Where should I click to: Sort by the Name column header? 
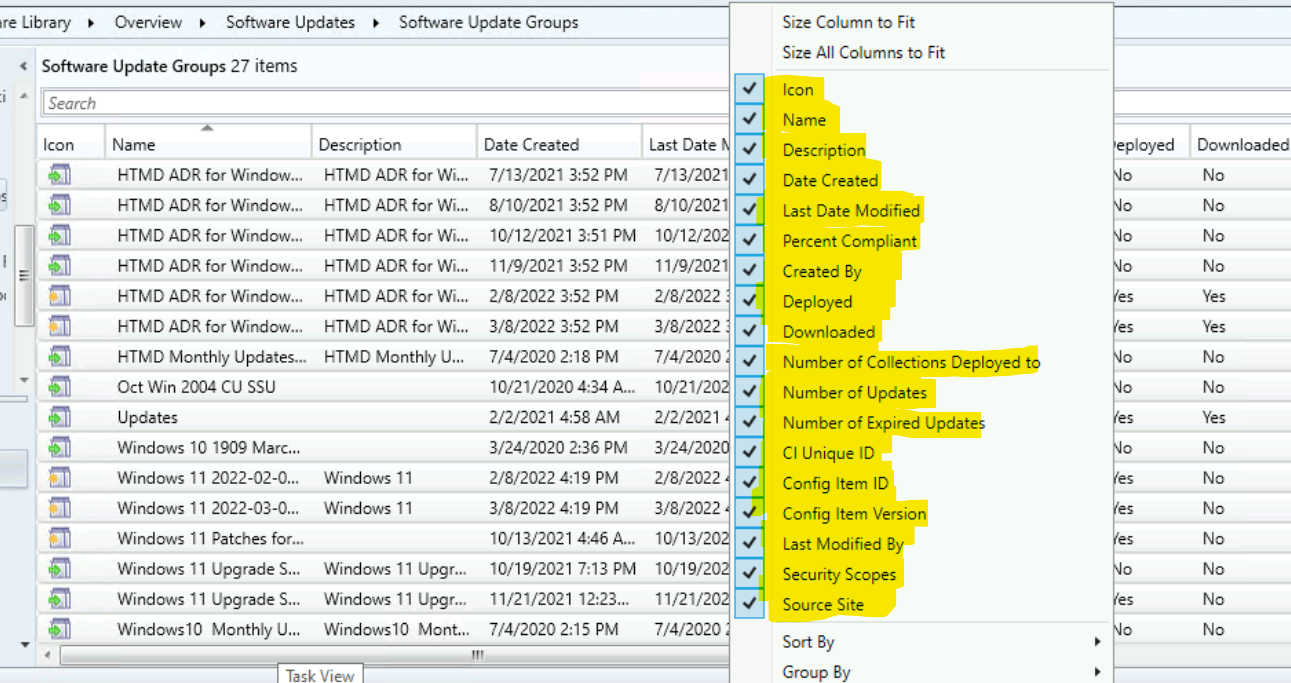208,144
